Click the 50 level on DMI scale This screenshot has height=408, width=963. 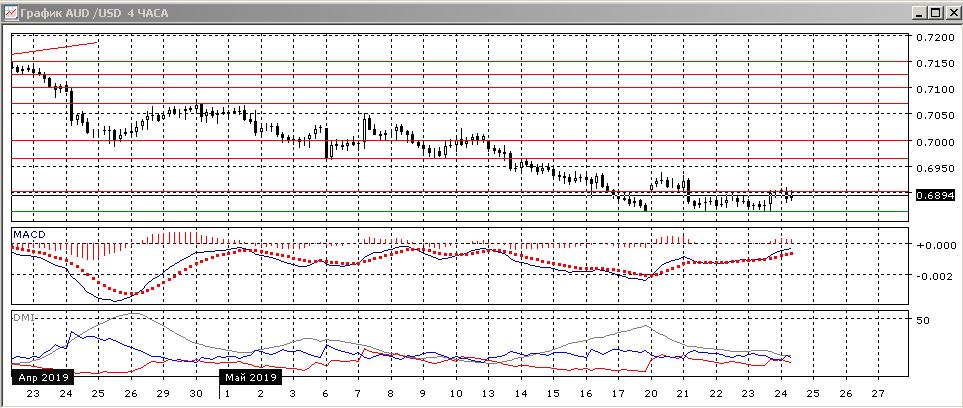pos(922,320)
